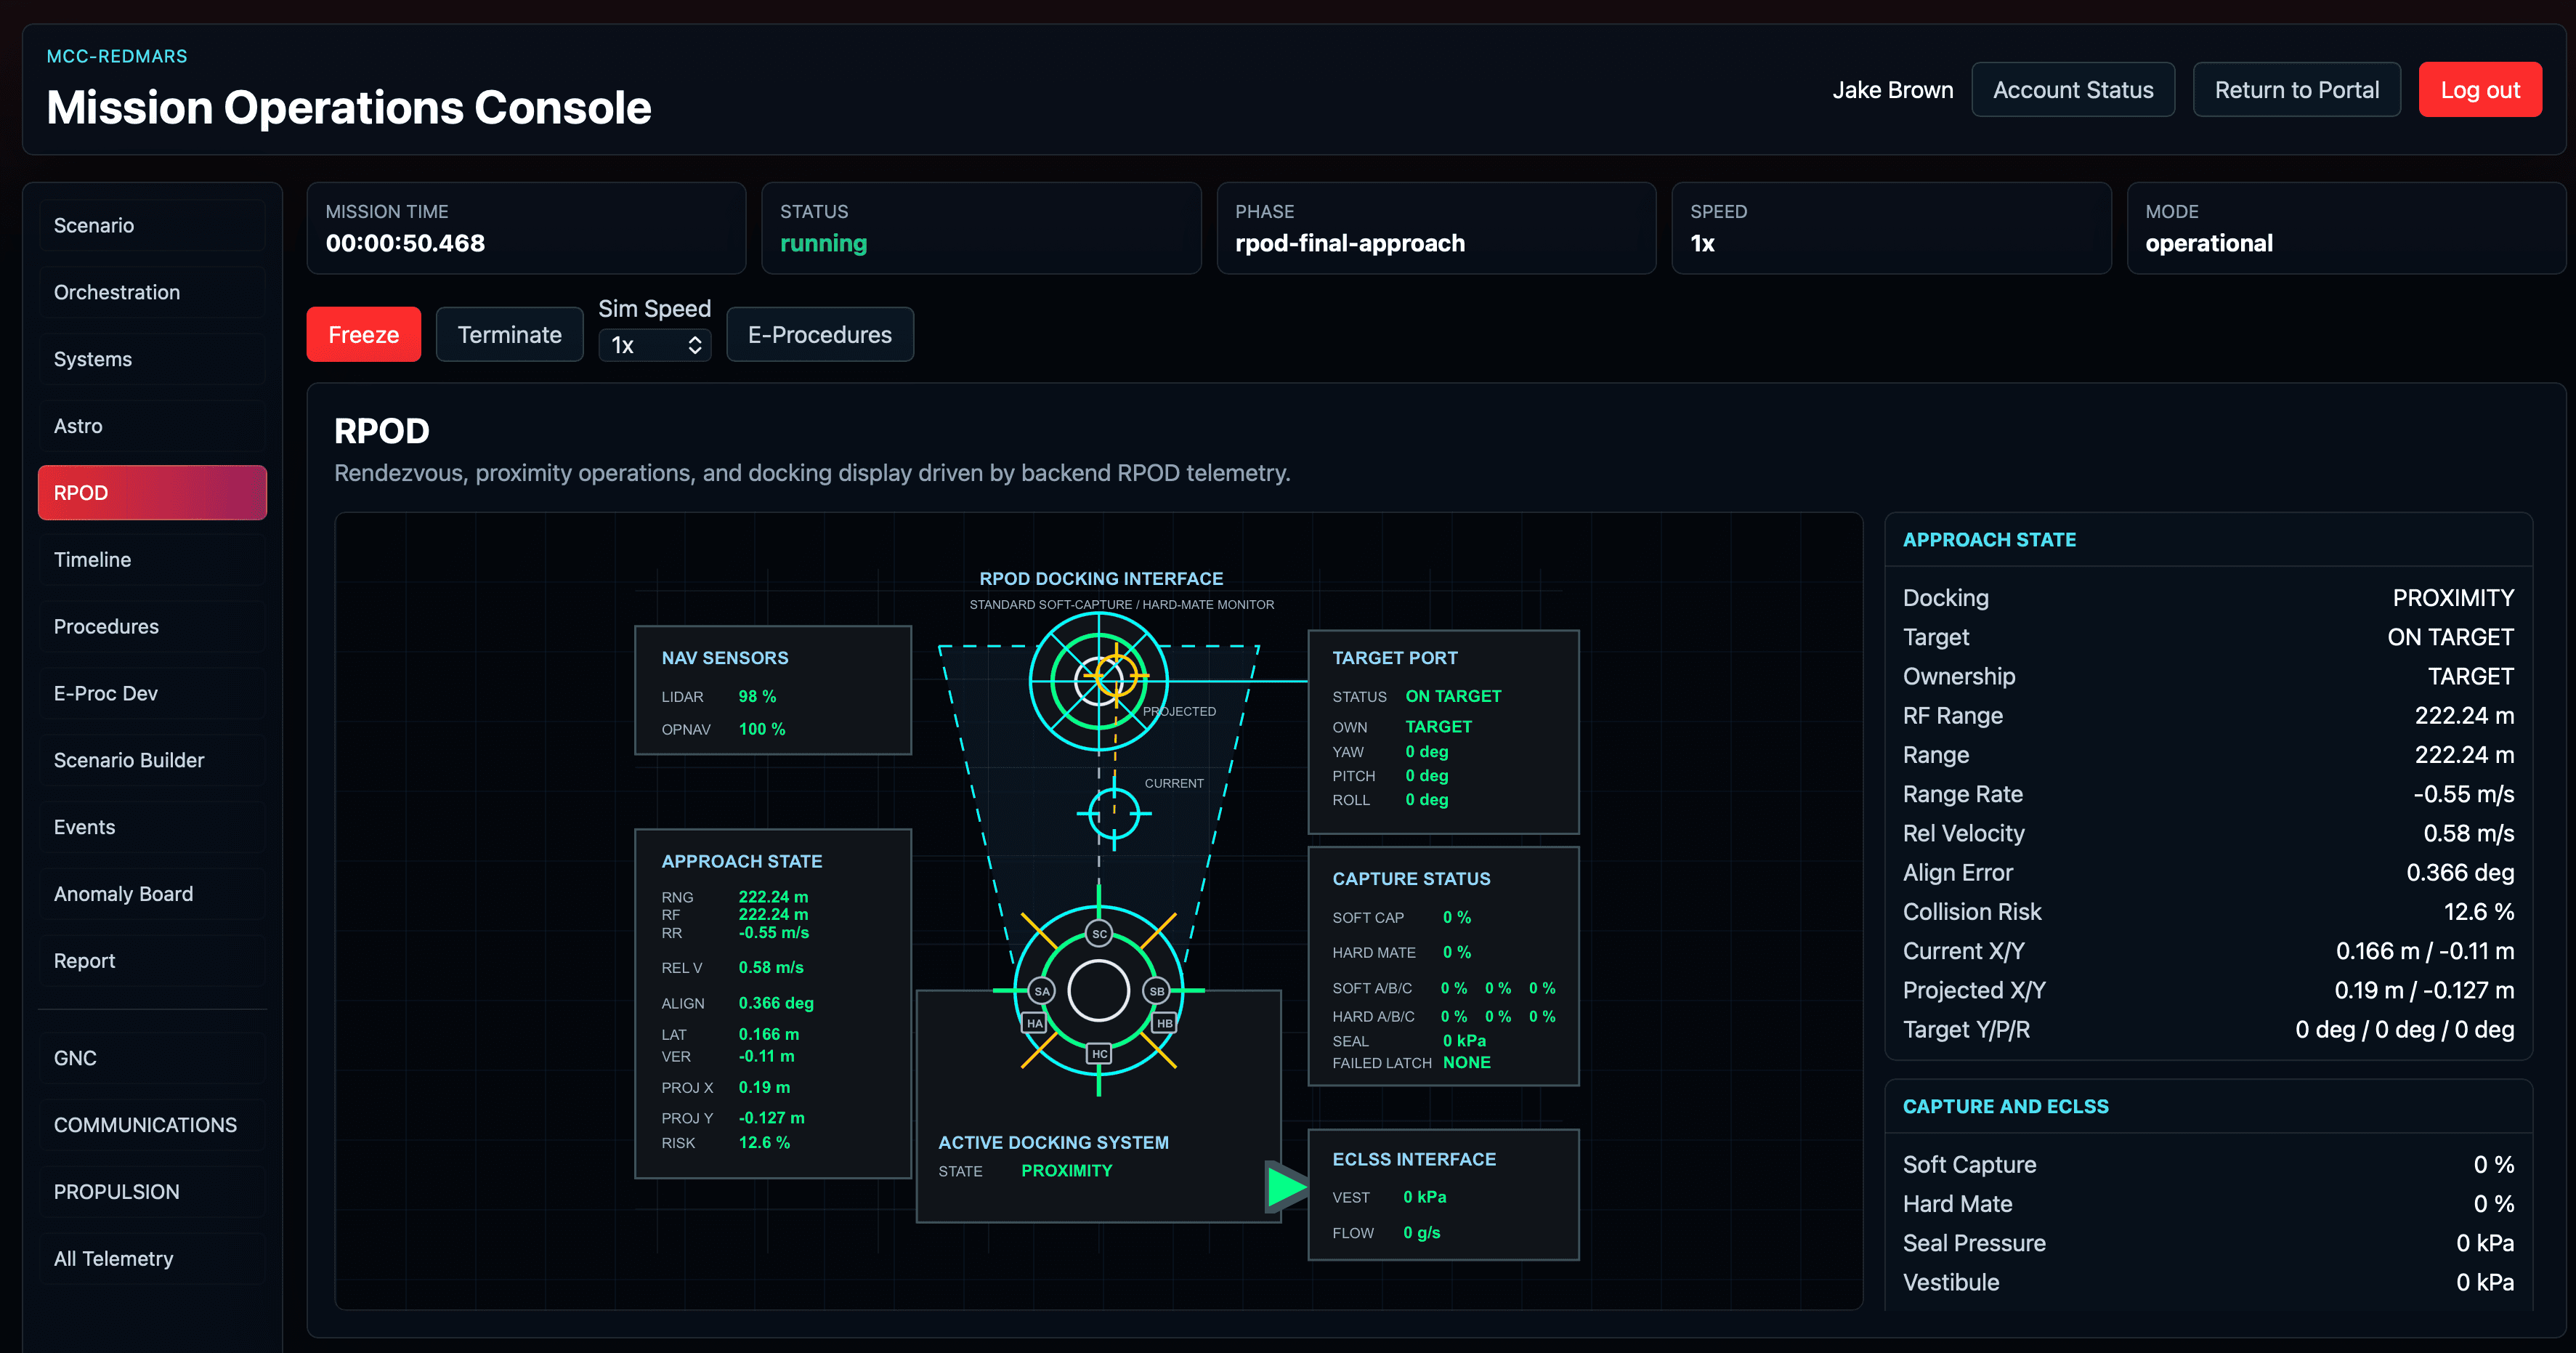2576x1353 pixels.
Task: Click the Rel Velocity 0.58 m/s value
Action: click(x=2468, y=833)
